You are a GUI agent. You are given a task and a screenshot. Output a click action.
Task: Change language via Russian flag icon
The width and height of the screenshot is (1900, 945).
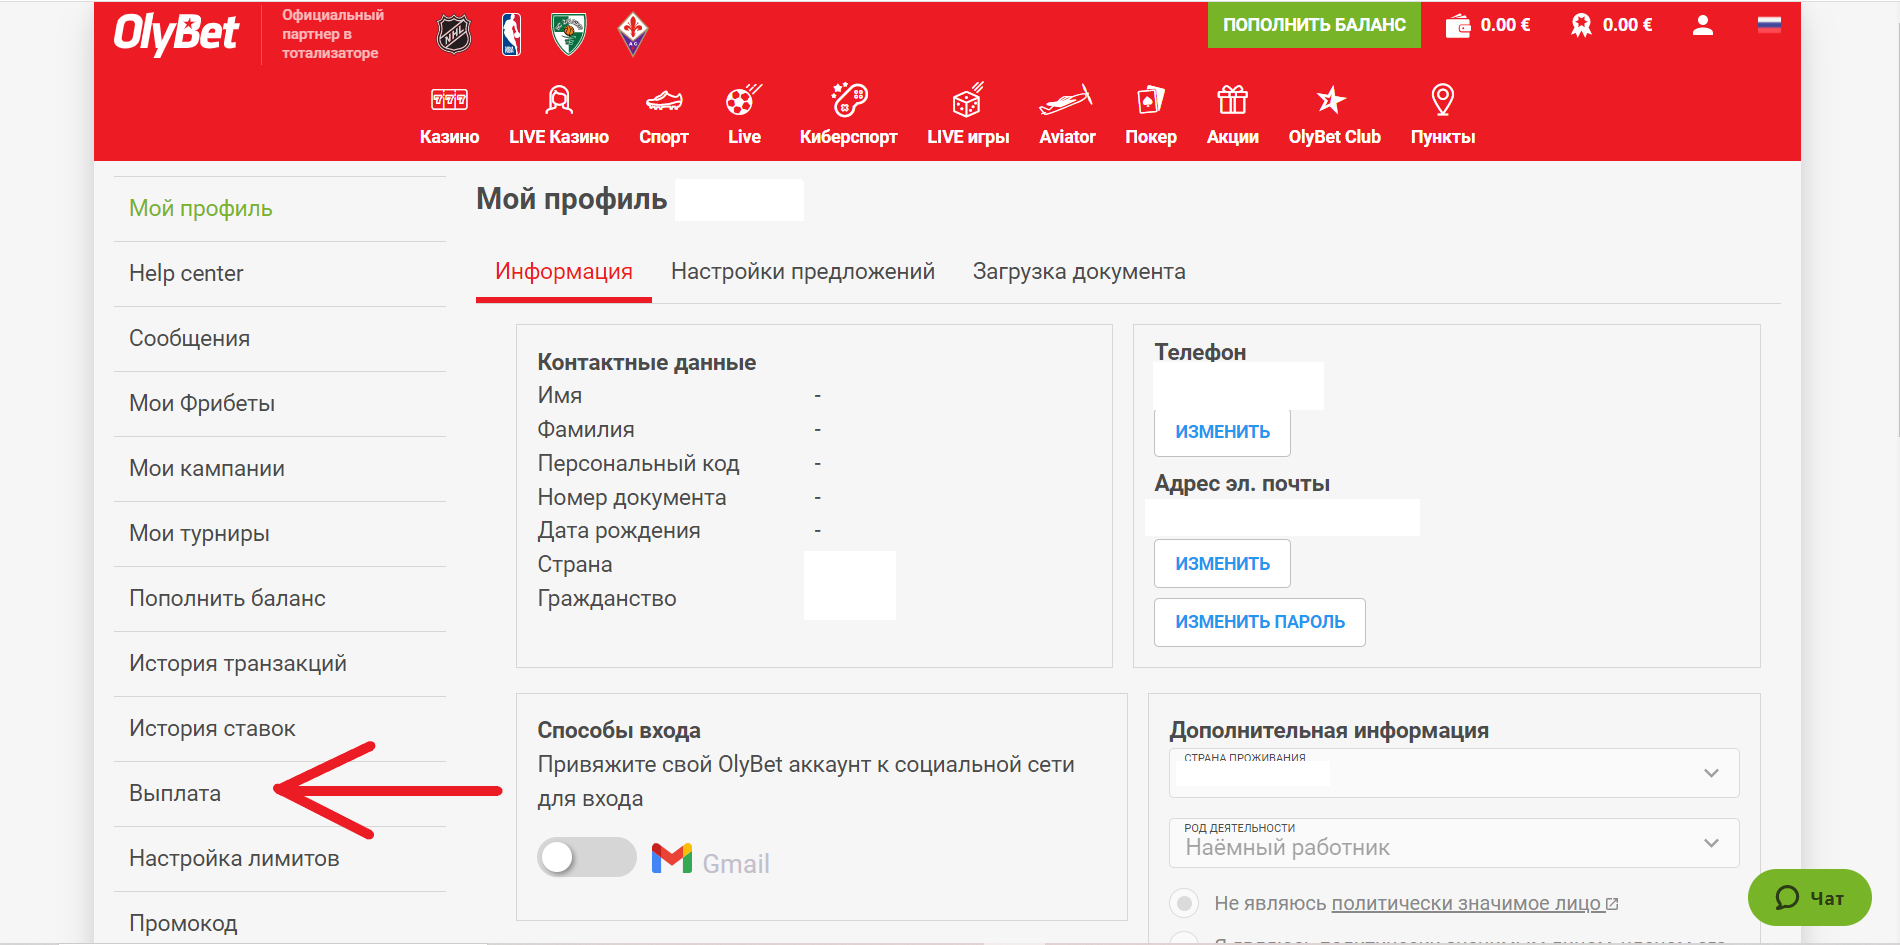point(1769,25)
